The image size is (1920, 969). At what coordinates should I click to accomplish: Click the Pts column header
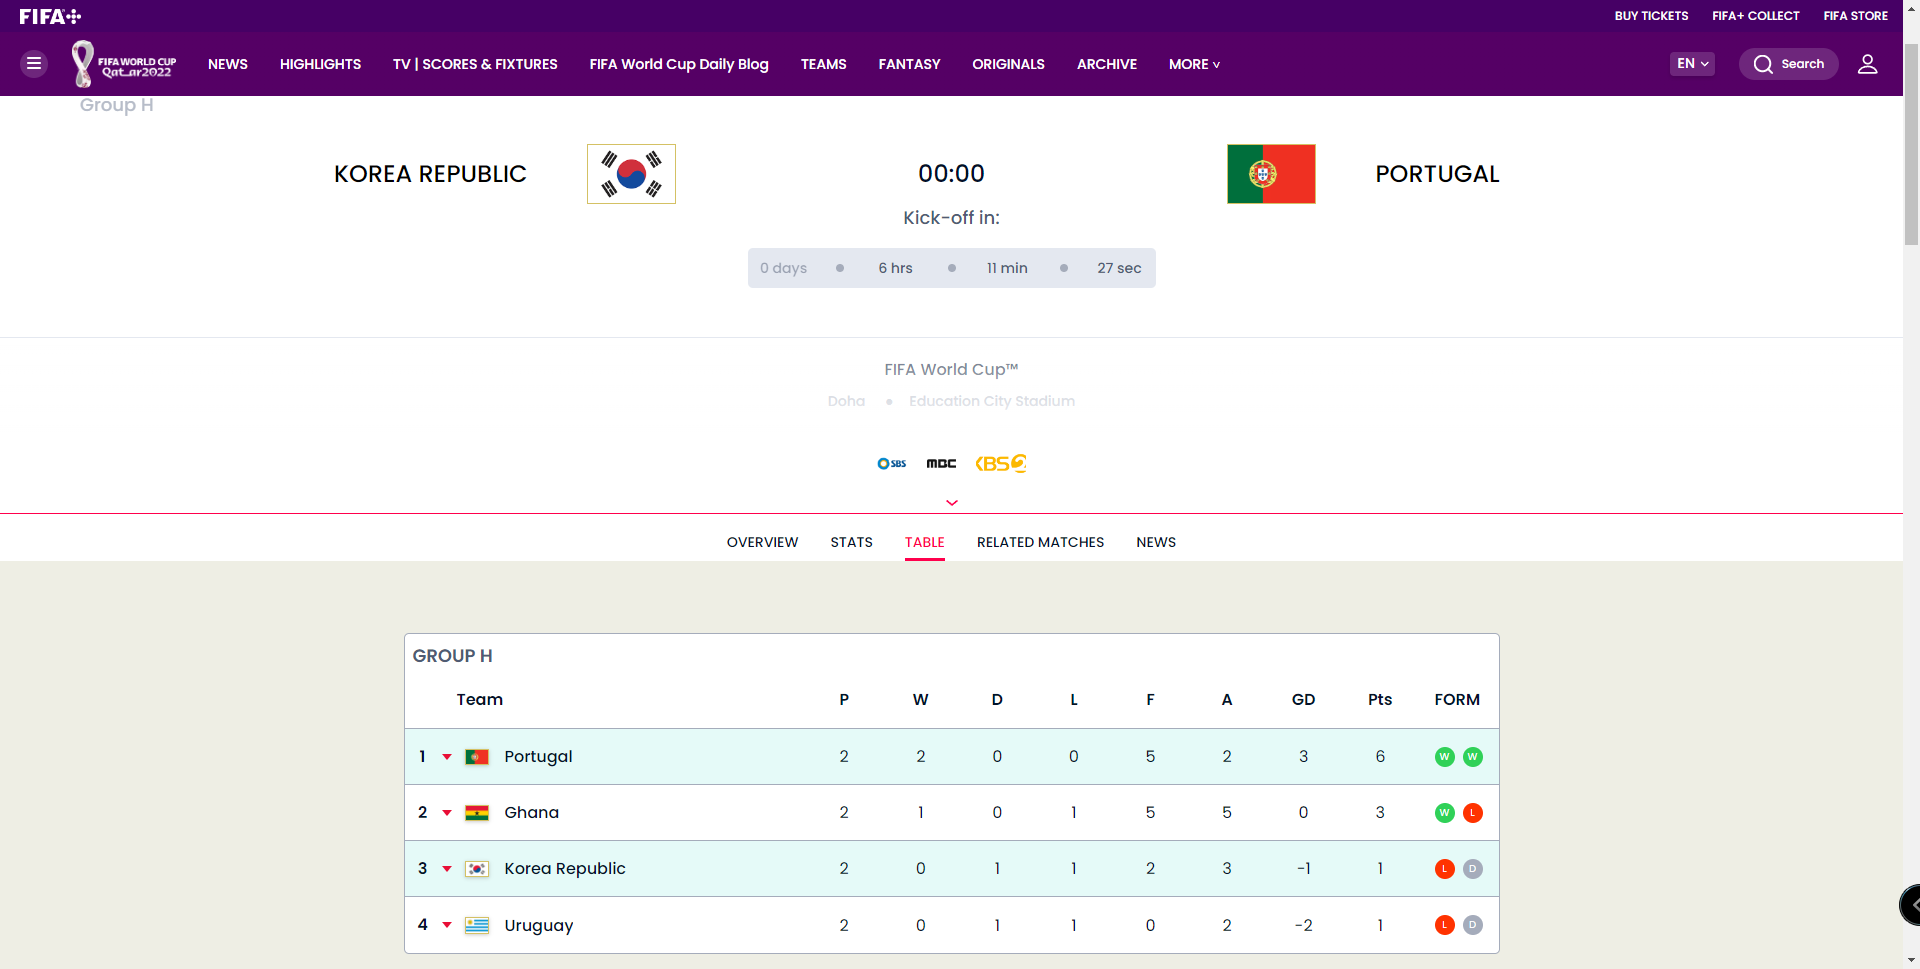pos(1380,700)
